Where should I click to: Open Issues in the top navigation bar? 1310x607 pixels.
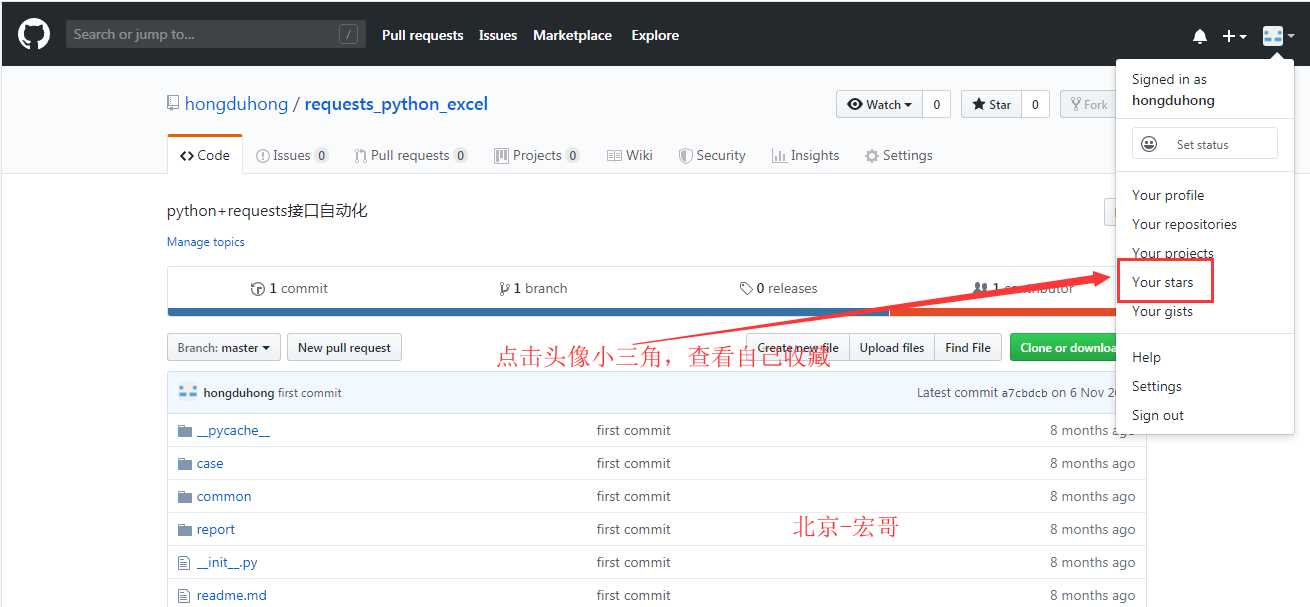[498, 35]
